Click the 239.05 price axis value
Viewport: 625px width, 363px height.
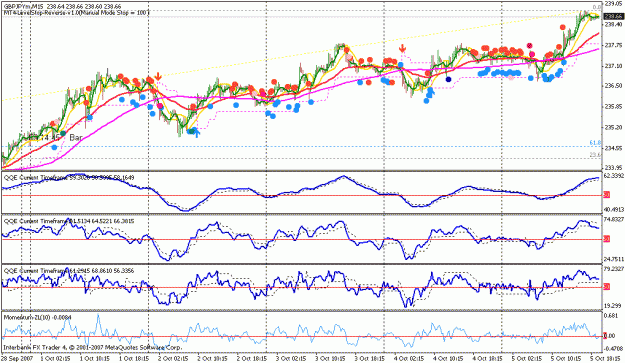[614, 3]
